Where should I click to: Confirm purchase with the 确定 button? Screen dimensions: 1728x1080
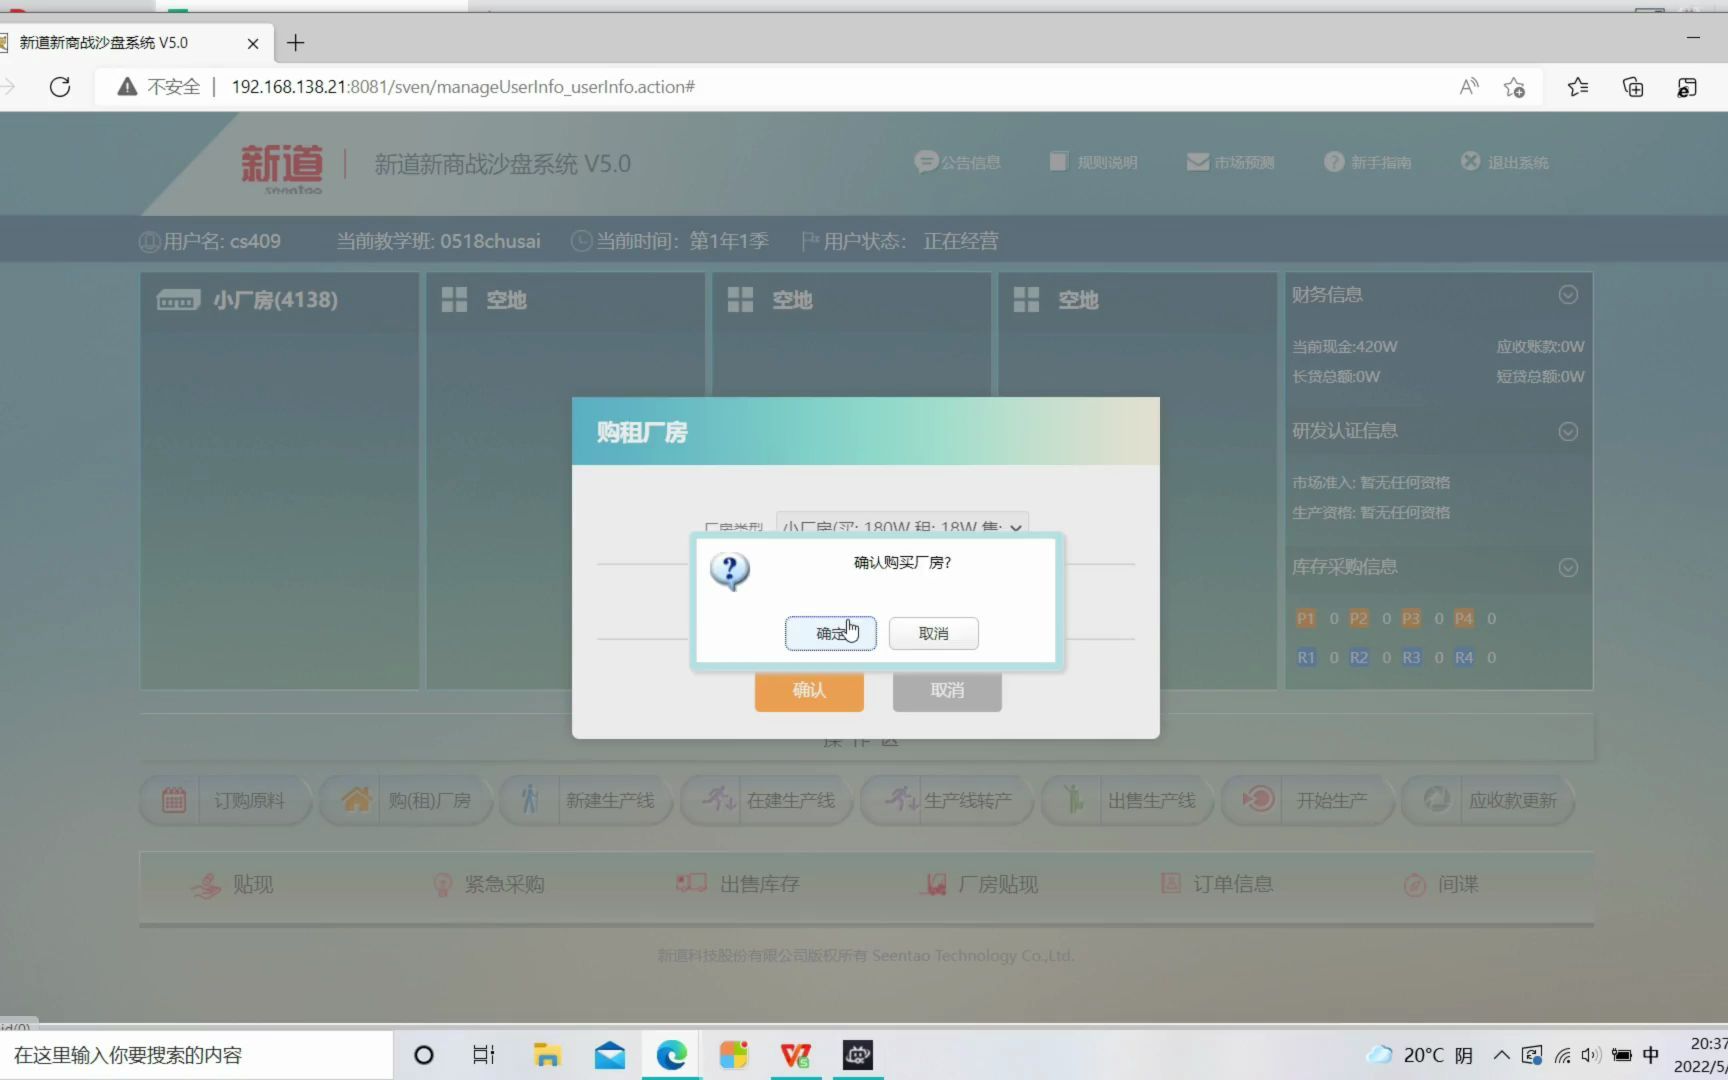coord(830,633)
